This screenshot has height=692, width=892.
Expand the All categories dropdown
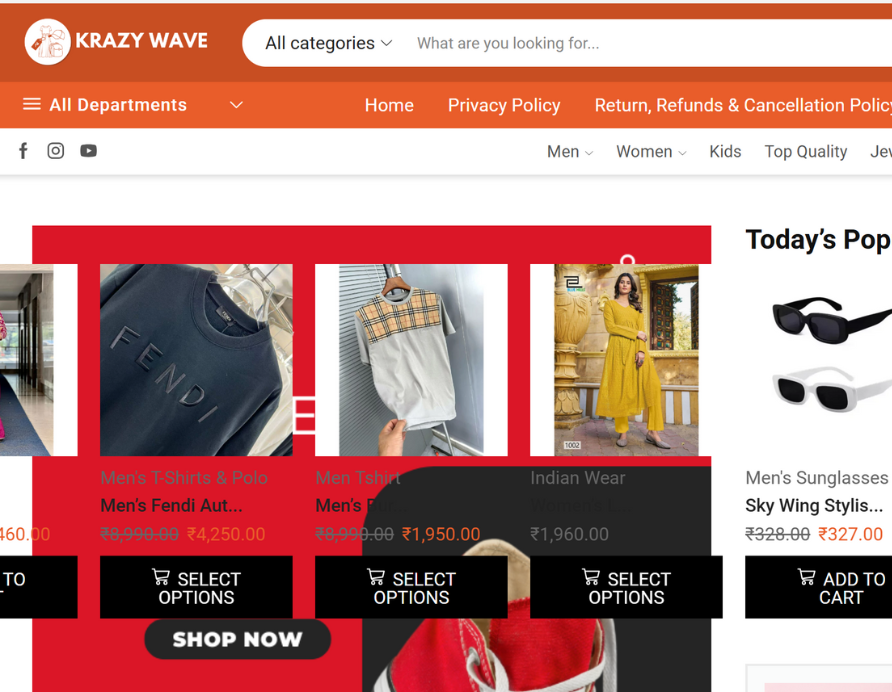328,43
